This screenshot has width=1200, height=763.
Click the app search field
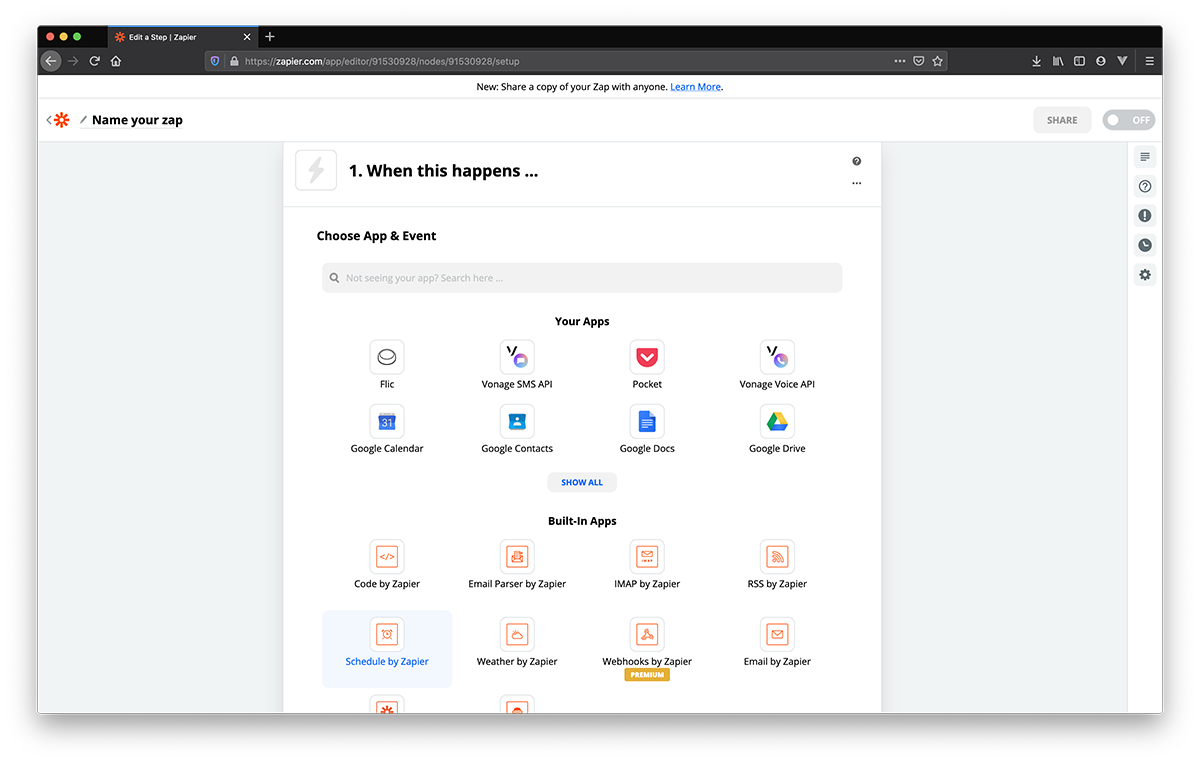tap(582, 278)
